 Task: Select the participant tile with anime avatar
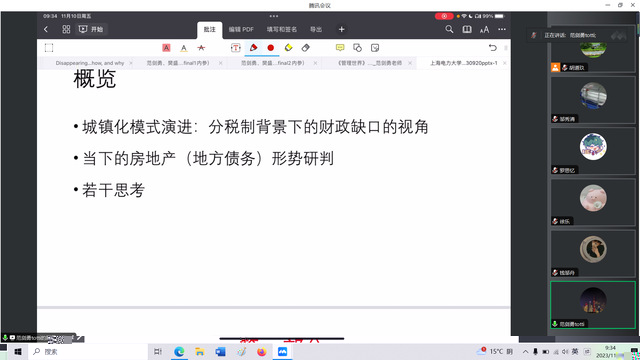[593, 151]
